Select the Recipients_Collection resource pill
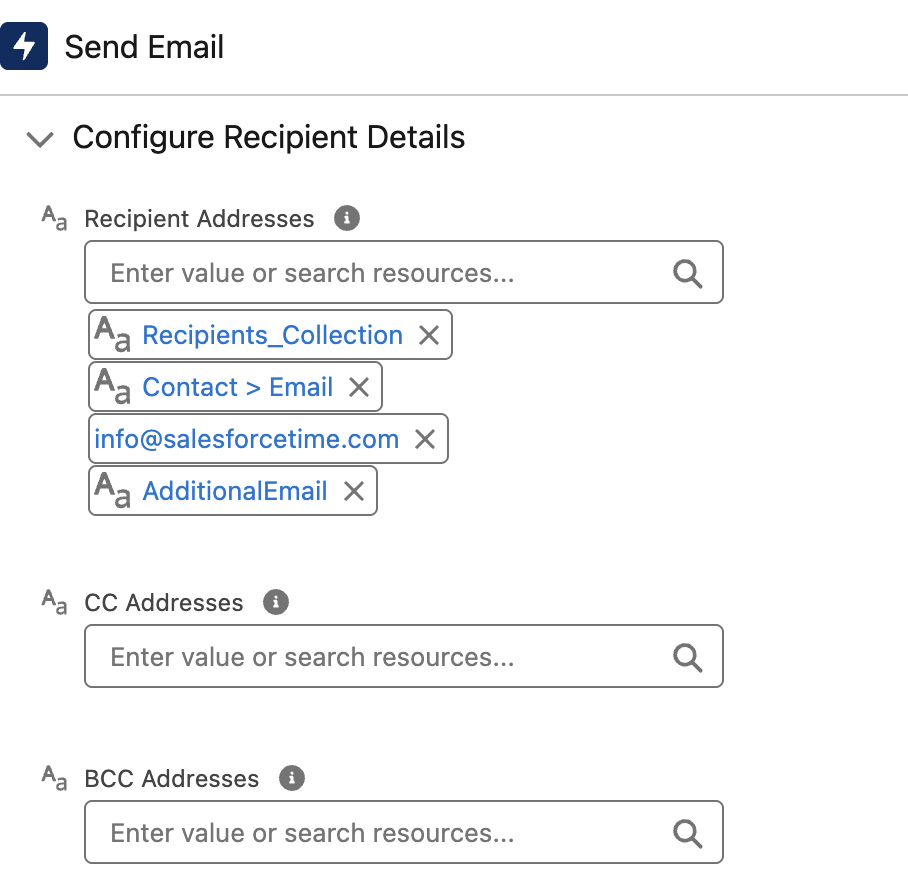This screenshot has height=886, width=908. click(272, 335)
